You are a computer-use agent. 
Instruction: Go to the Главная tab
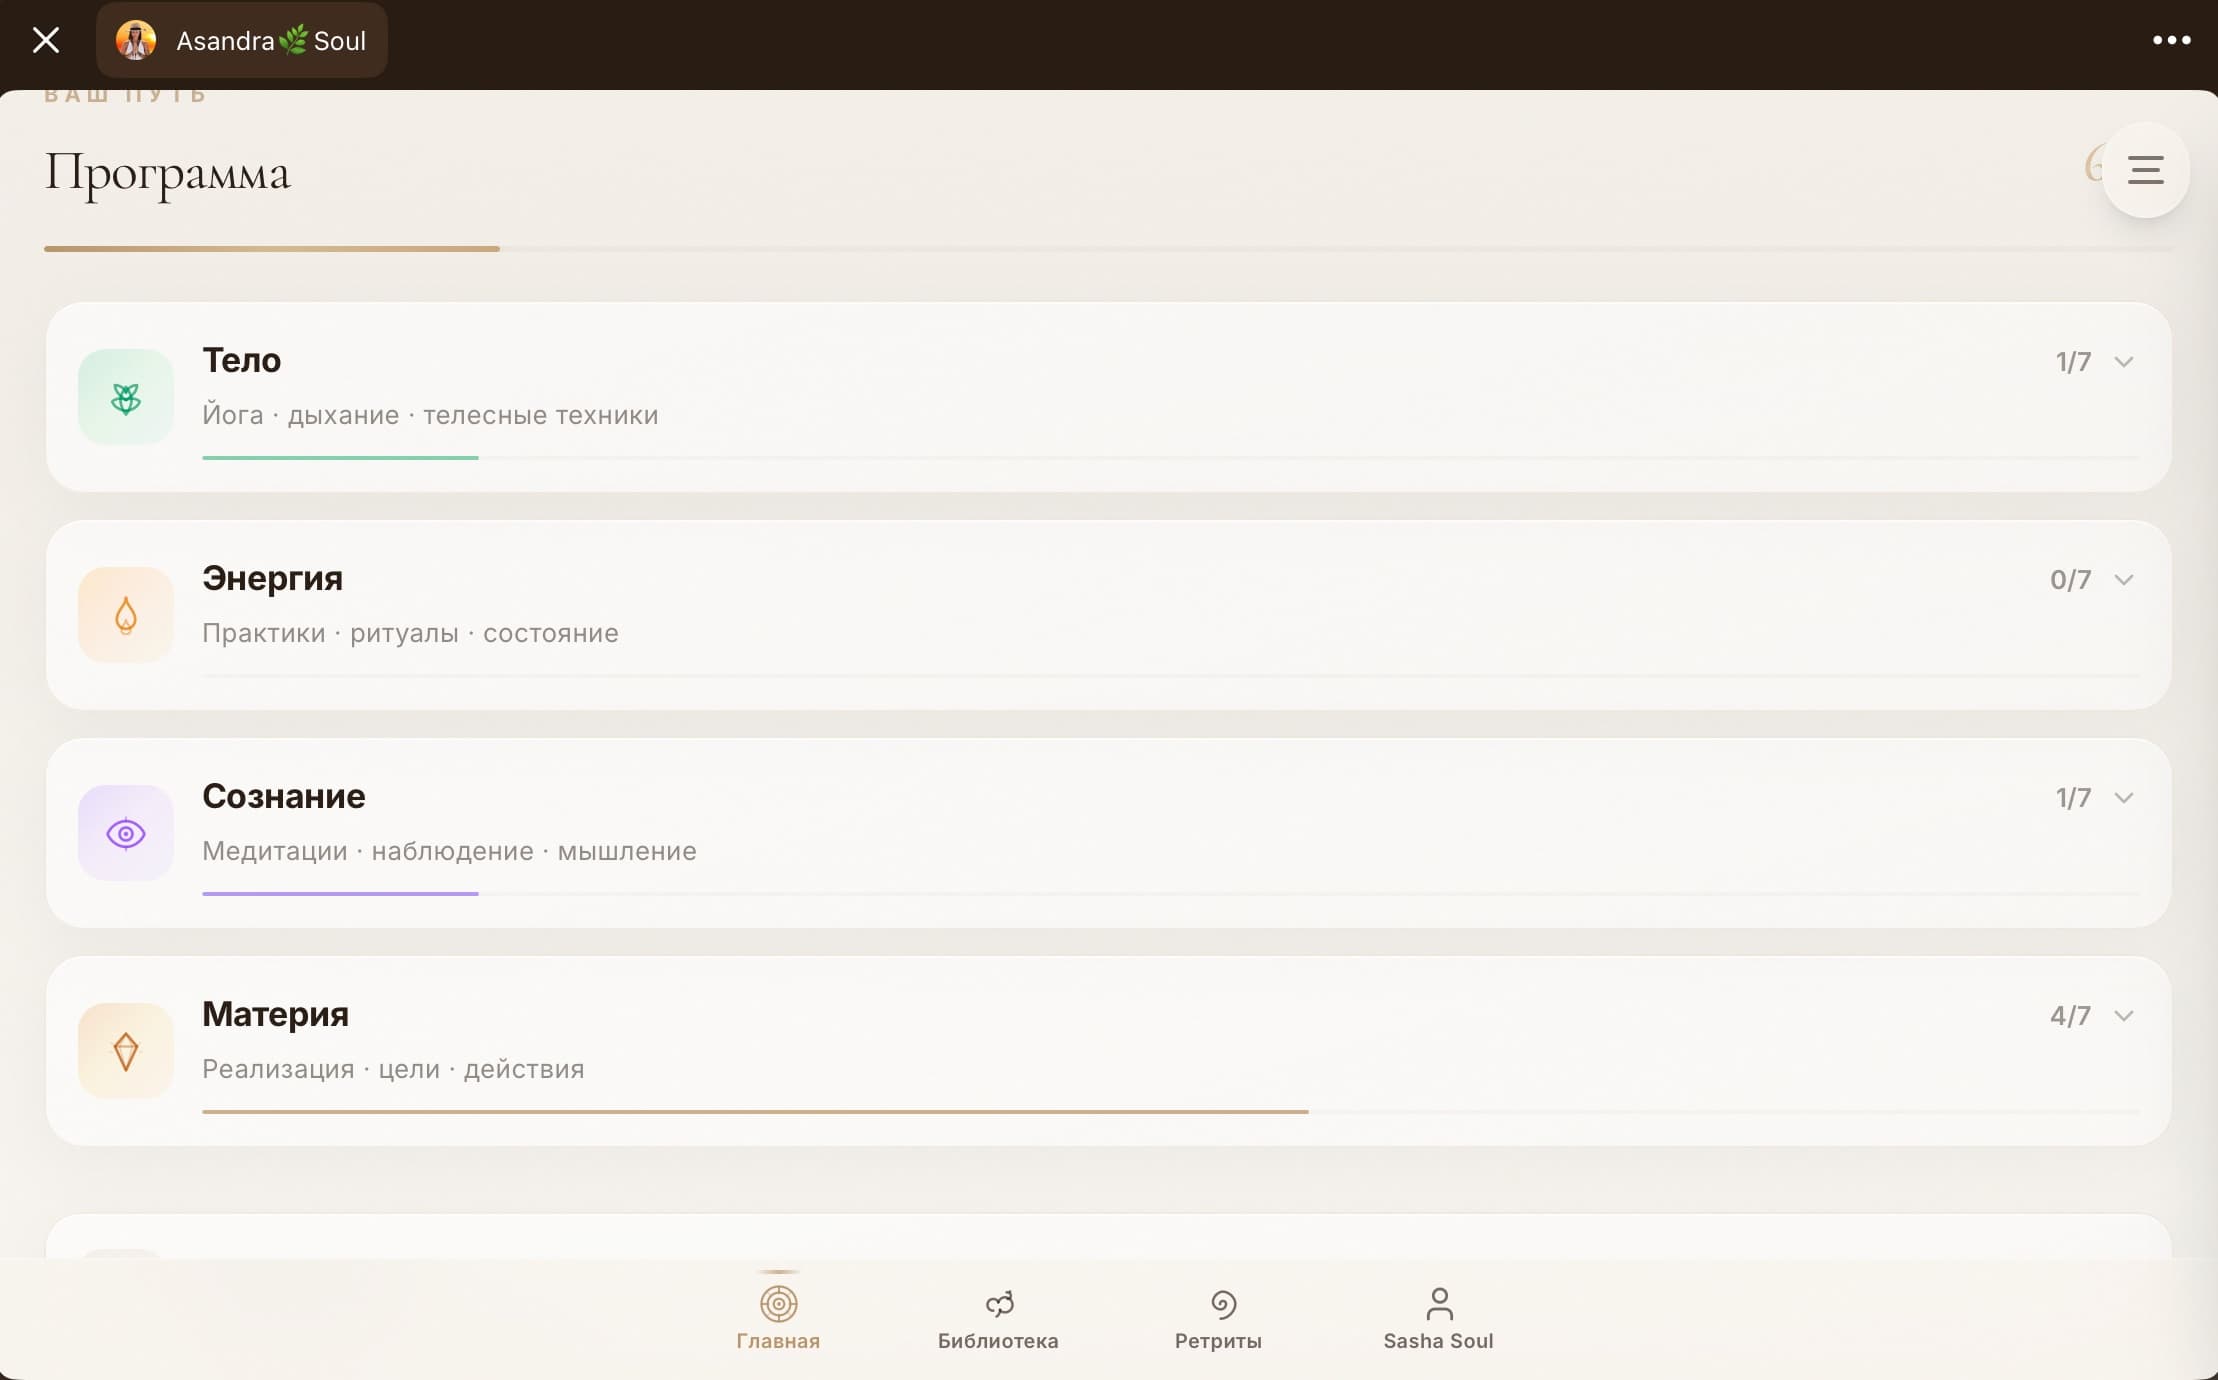[778, 1319]
